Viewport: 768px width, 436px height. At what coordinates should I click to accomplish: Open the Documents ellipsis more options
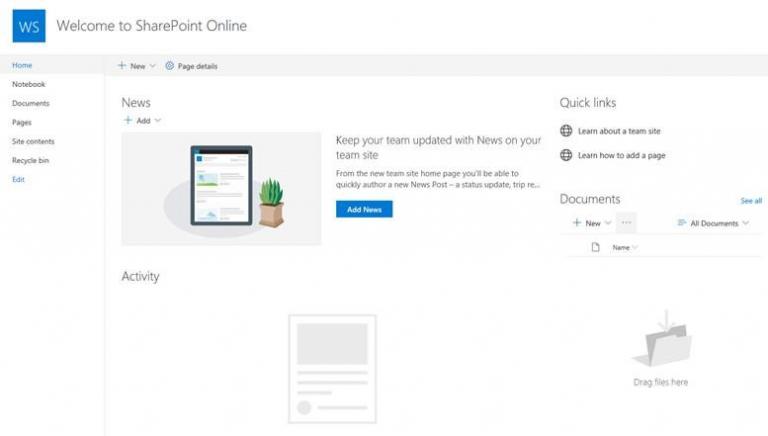pos(627,223)
